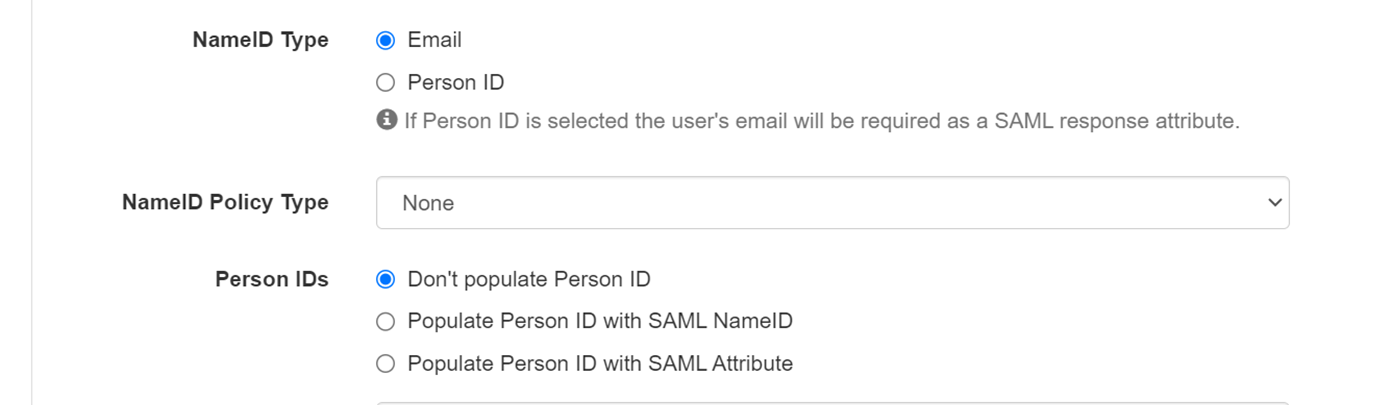1390x405 pixels.
Task: Choose the Person ID NameID Type radio
Action: click(386, 83)
